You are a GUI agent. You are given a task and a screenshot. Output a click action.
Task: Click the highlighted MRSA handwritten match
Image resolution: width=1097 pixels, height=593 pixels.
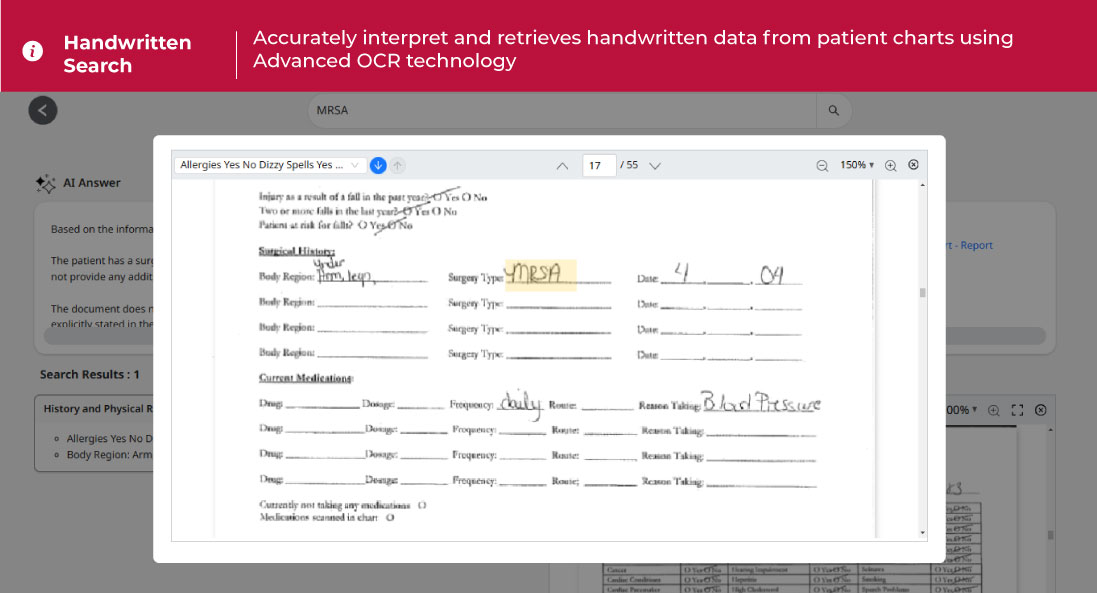click(541, 273)
